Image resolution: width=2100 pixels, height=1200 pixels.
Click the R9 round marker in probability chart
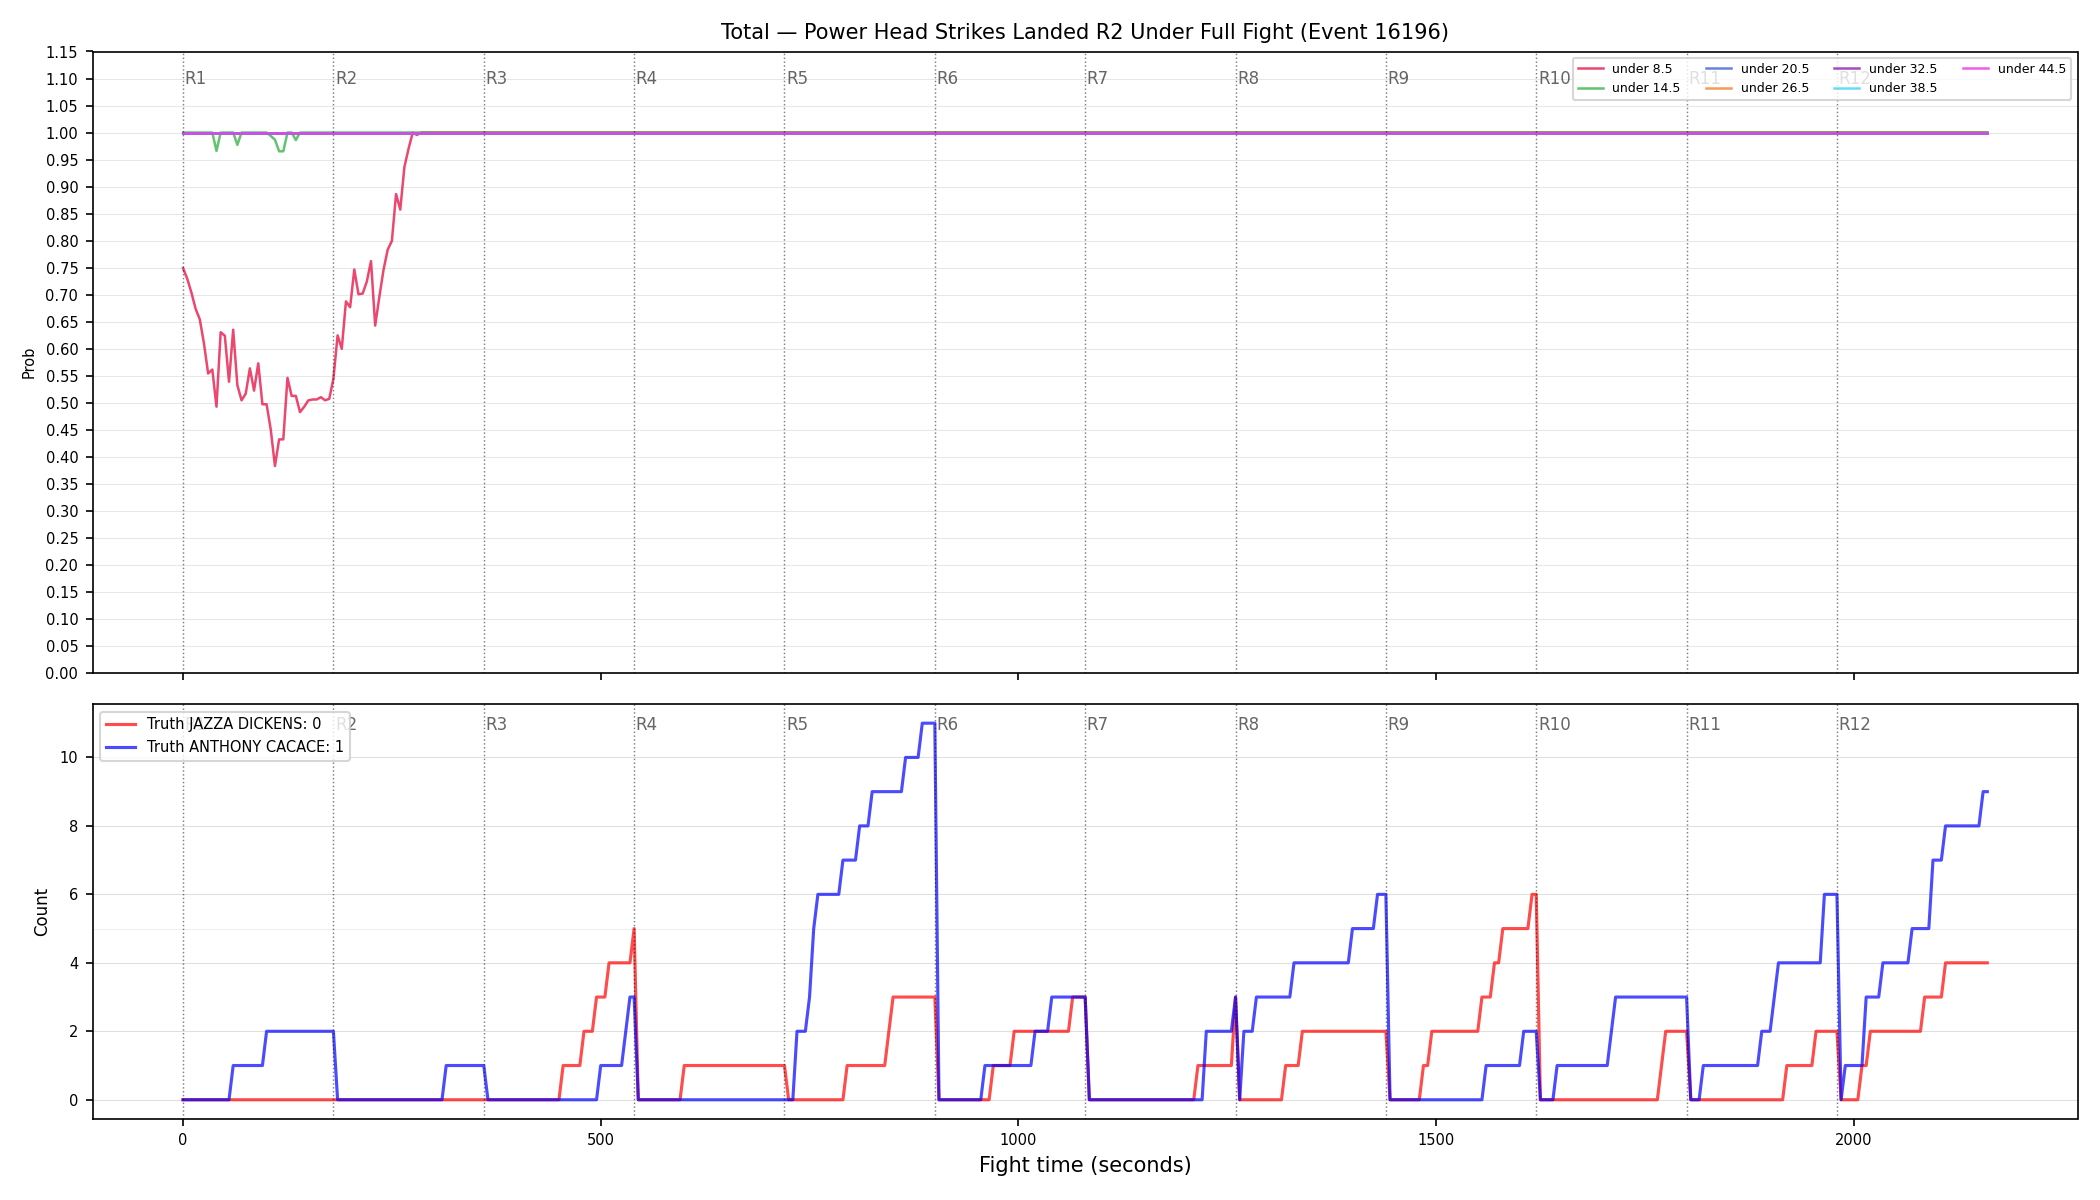(x=1398, y=78)
